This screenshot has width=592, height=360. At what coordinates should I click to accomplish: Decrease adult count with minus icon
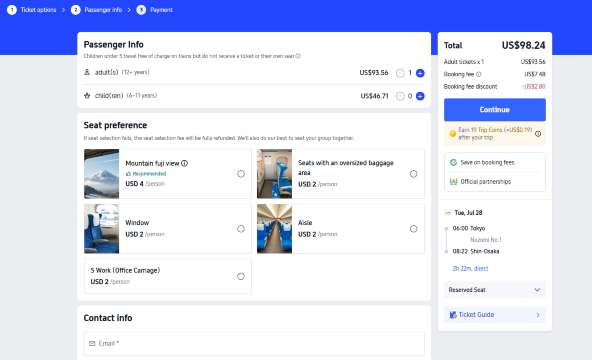pos(400,73)
